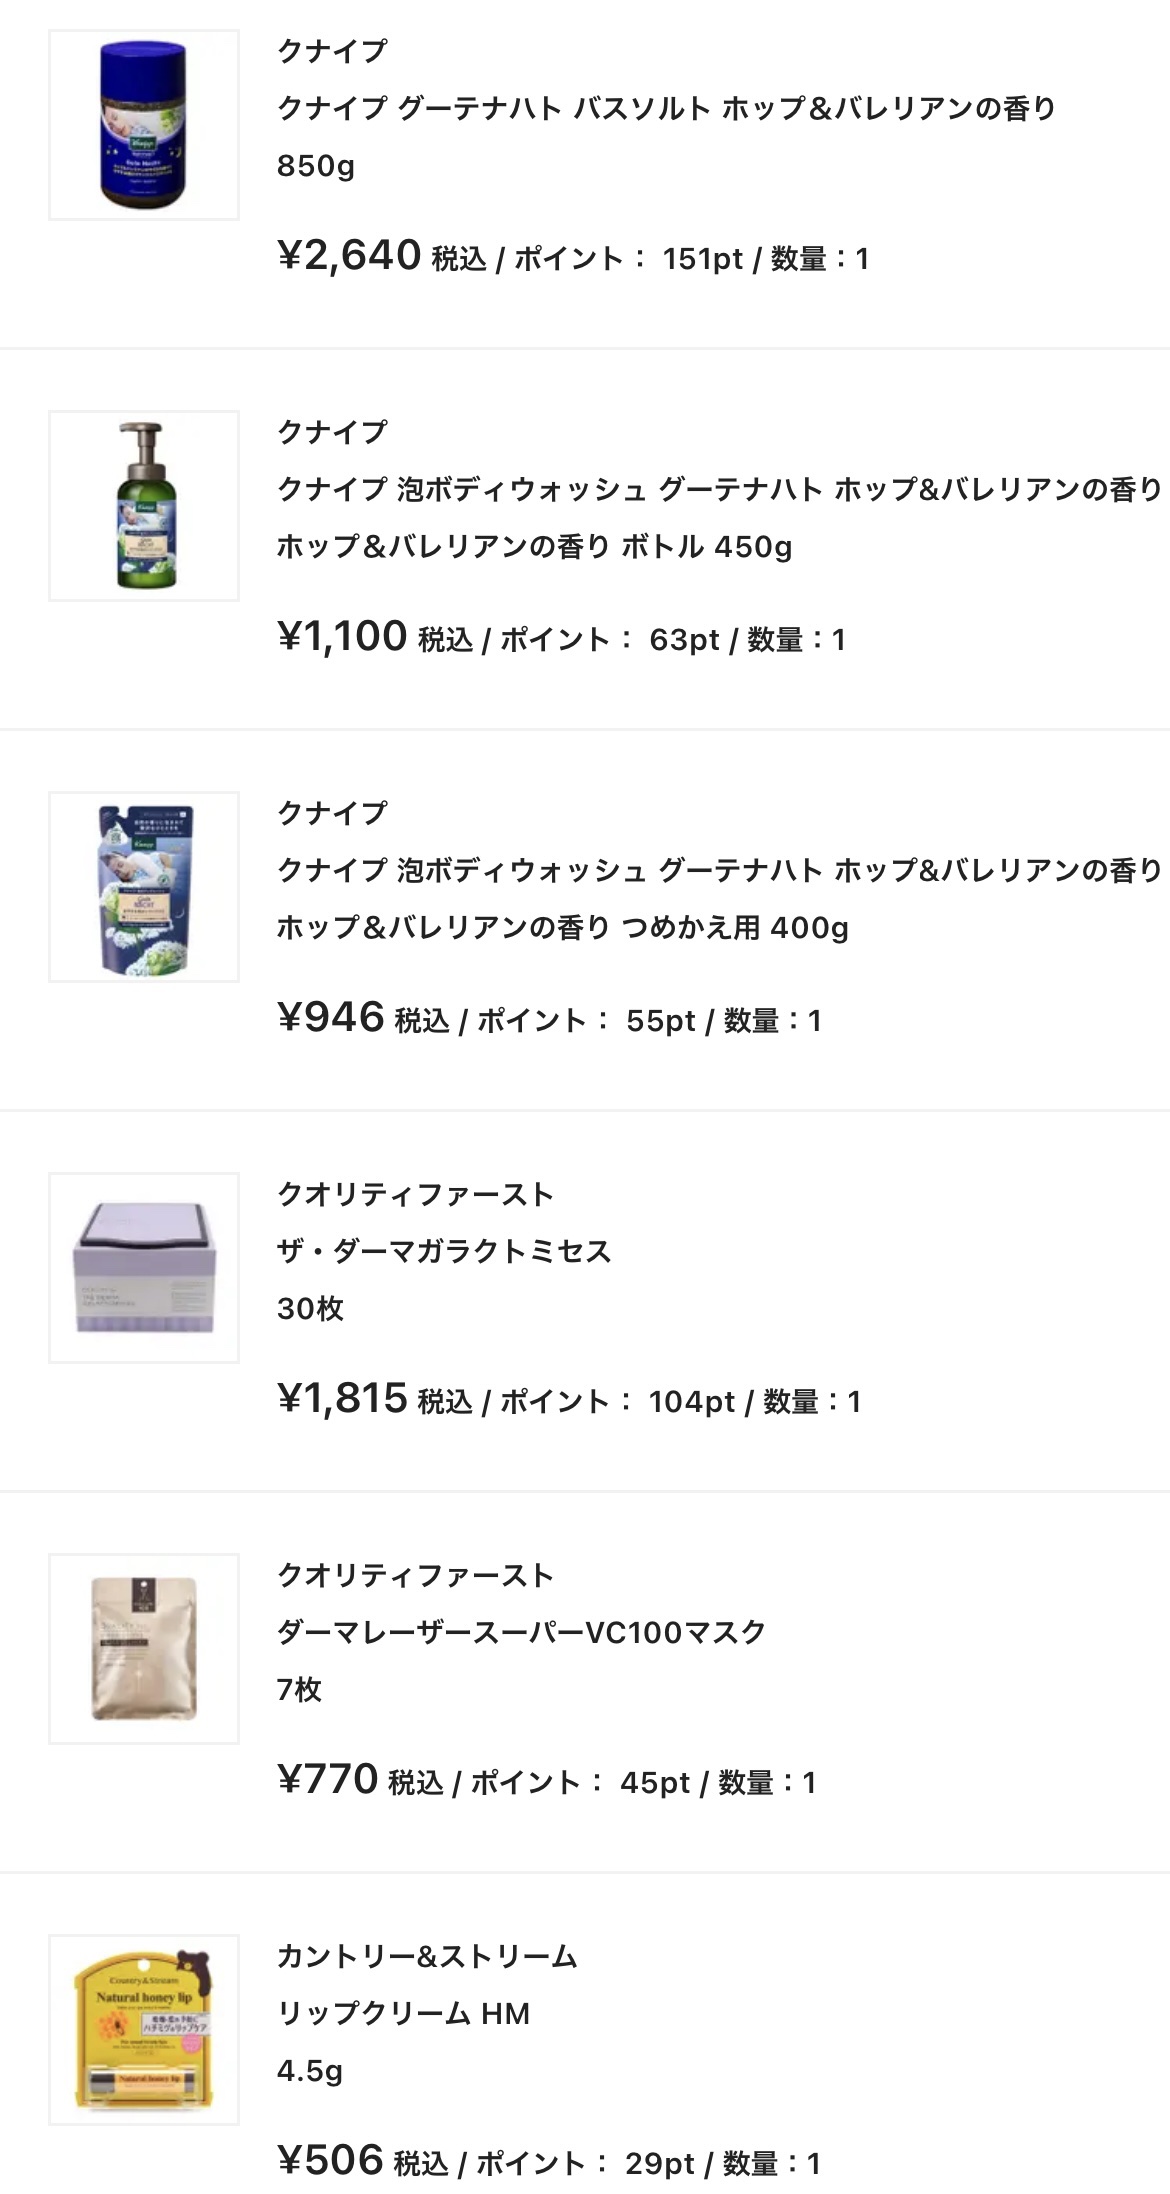Open the Derma Galactomyces mask box image

pyautogui.click(x=144, y=1268)
